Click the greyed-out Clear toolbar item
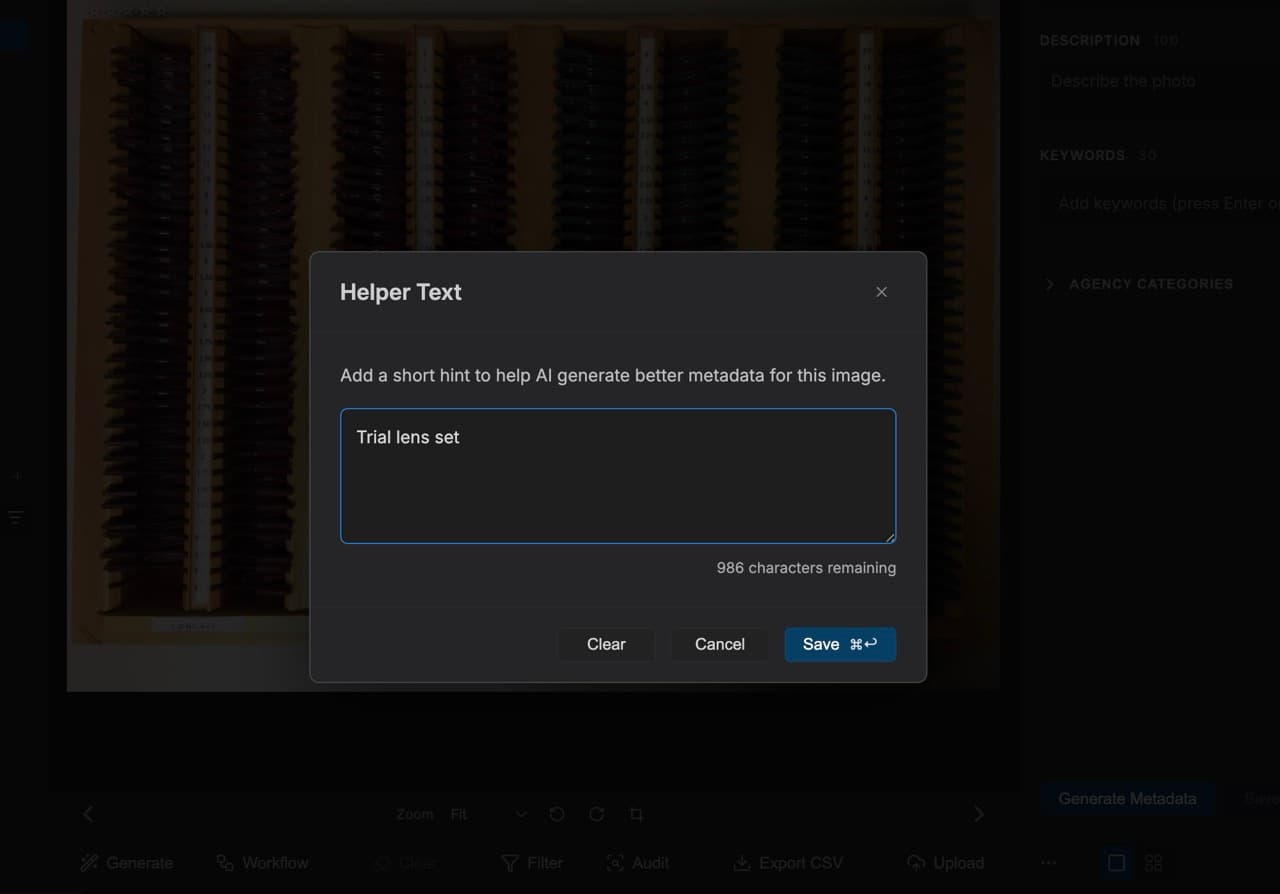 pos(407,863)
